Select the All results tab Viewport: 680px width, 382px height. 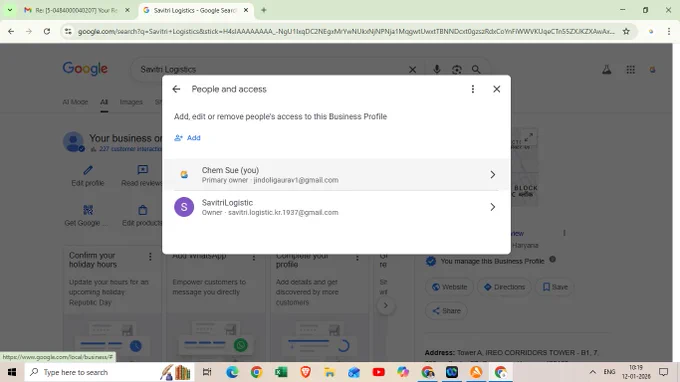tap(104, 102)
